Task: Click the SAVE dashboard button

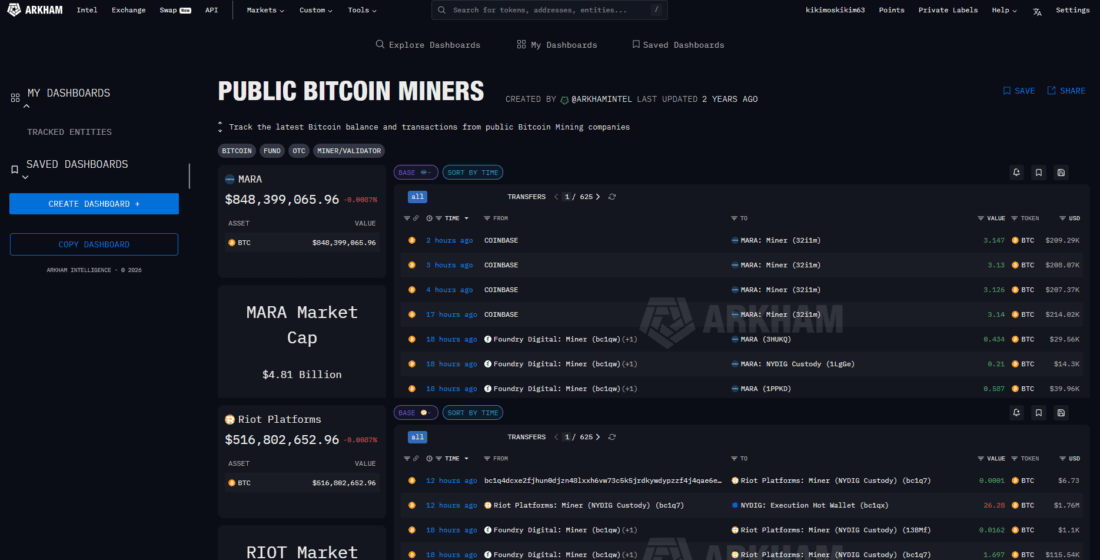Action: tap(1019, 91)
